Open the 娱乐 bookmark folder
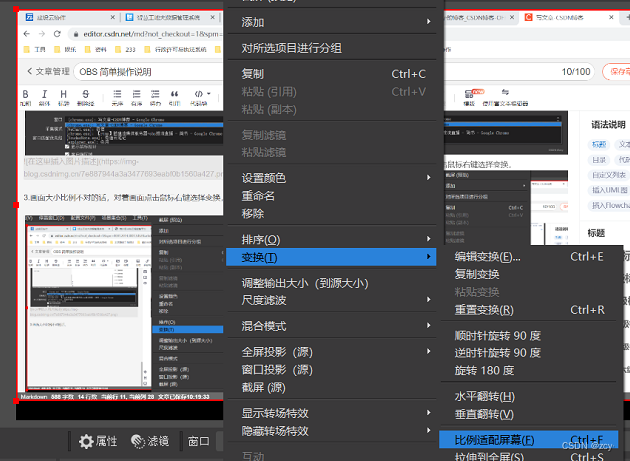The width and height of the screenshot is (630, 461). point(65,49)
